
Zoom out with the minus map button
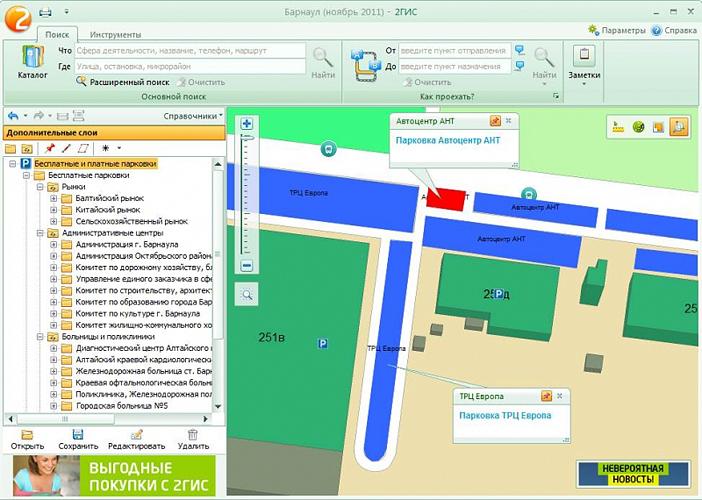click(x=247, y=266)
